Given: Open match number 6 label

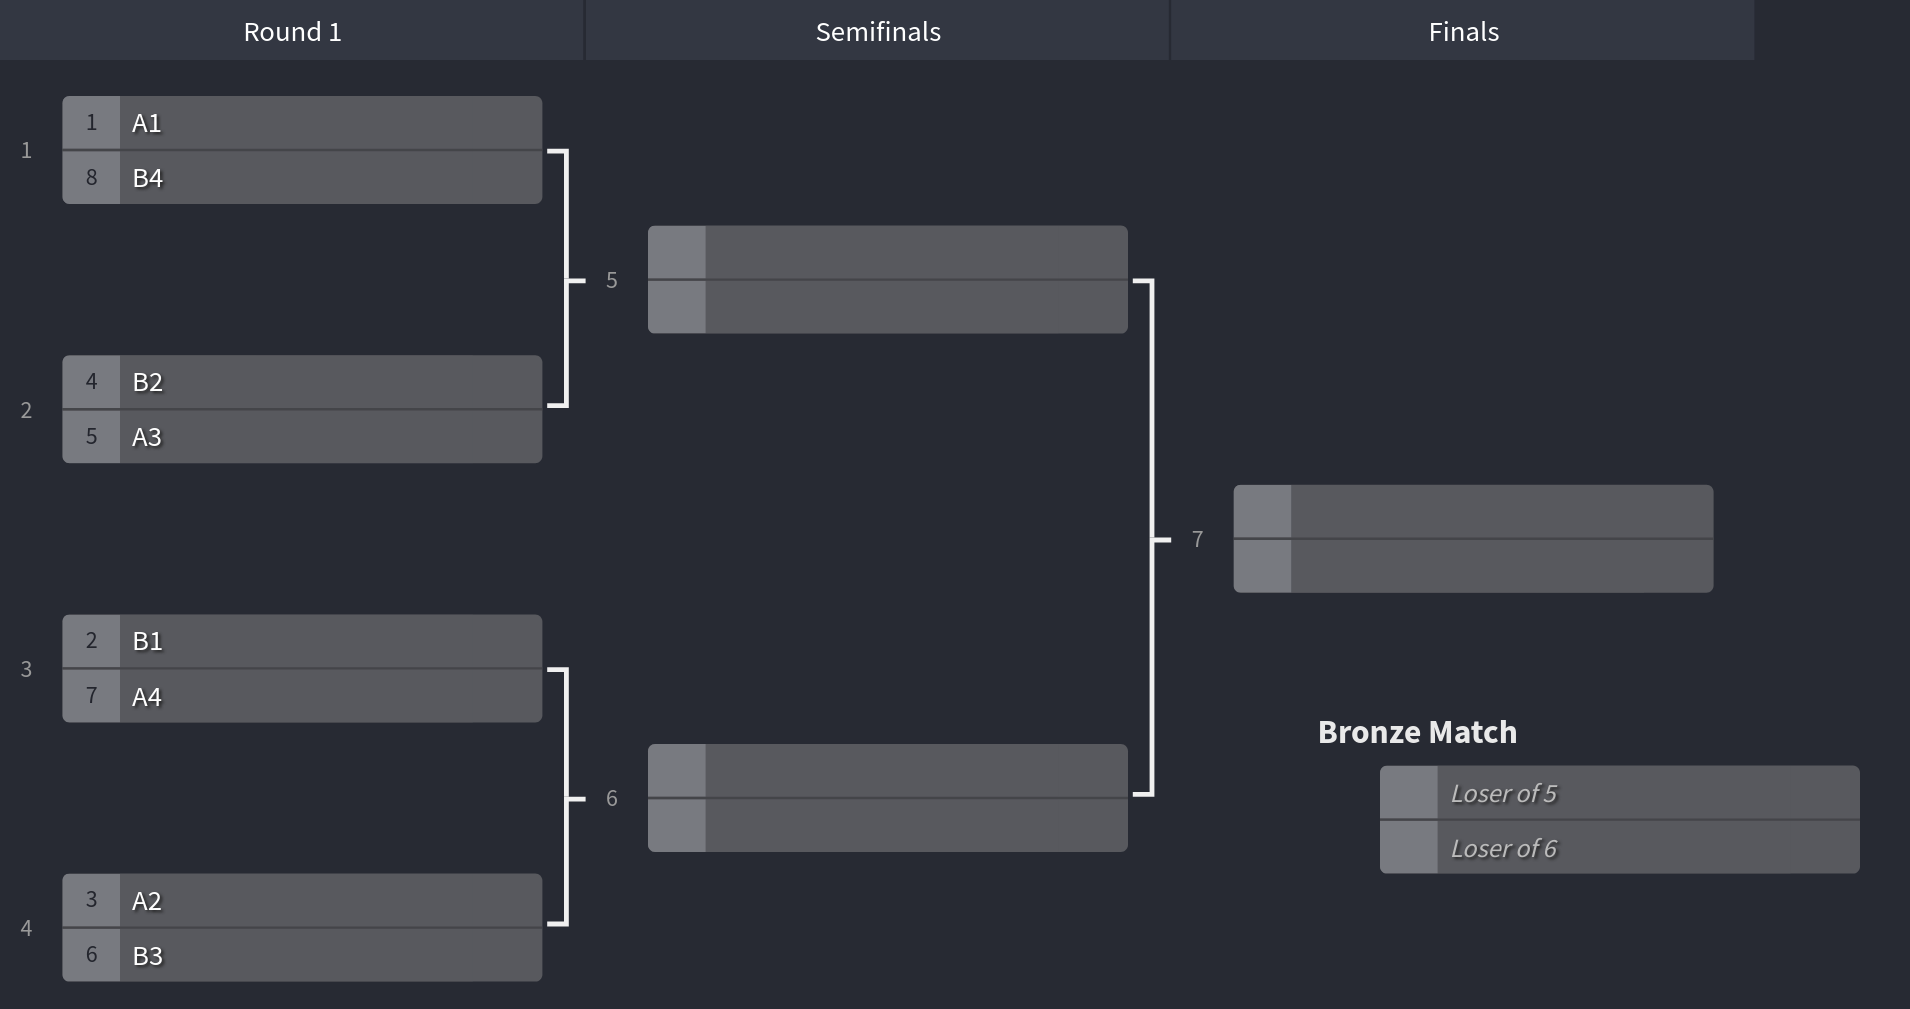Looking at the screenshot, I should coord(611,798).
